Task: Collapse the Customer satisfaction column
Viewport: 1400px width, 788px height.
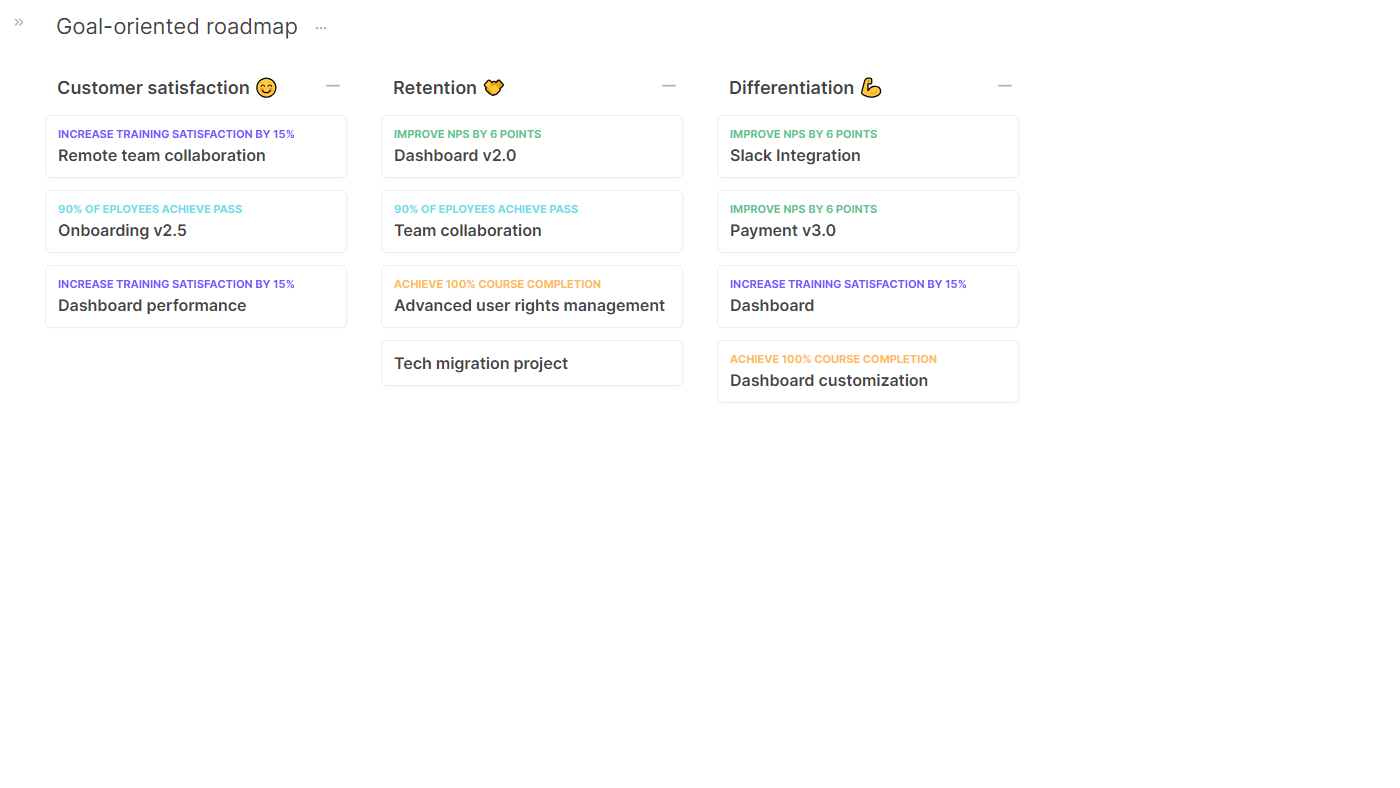Action: point(333,85)
